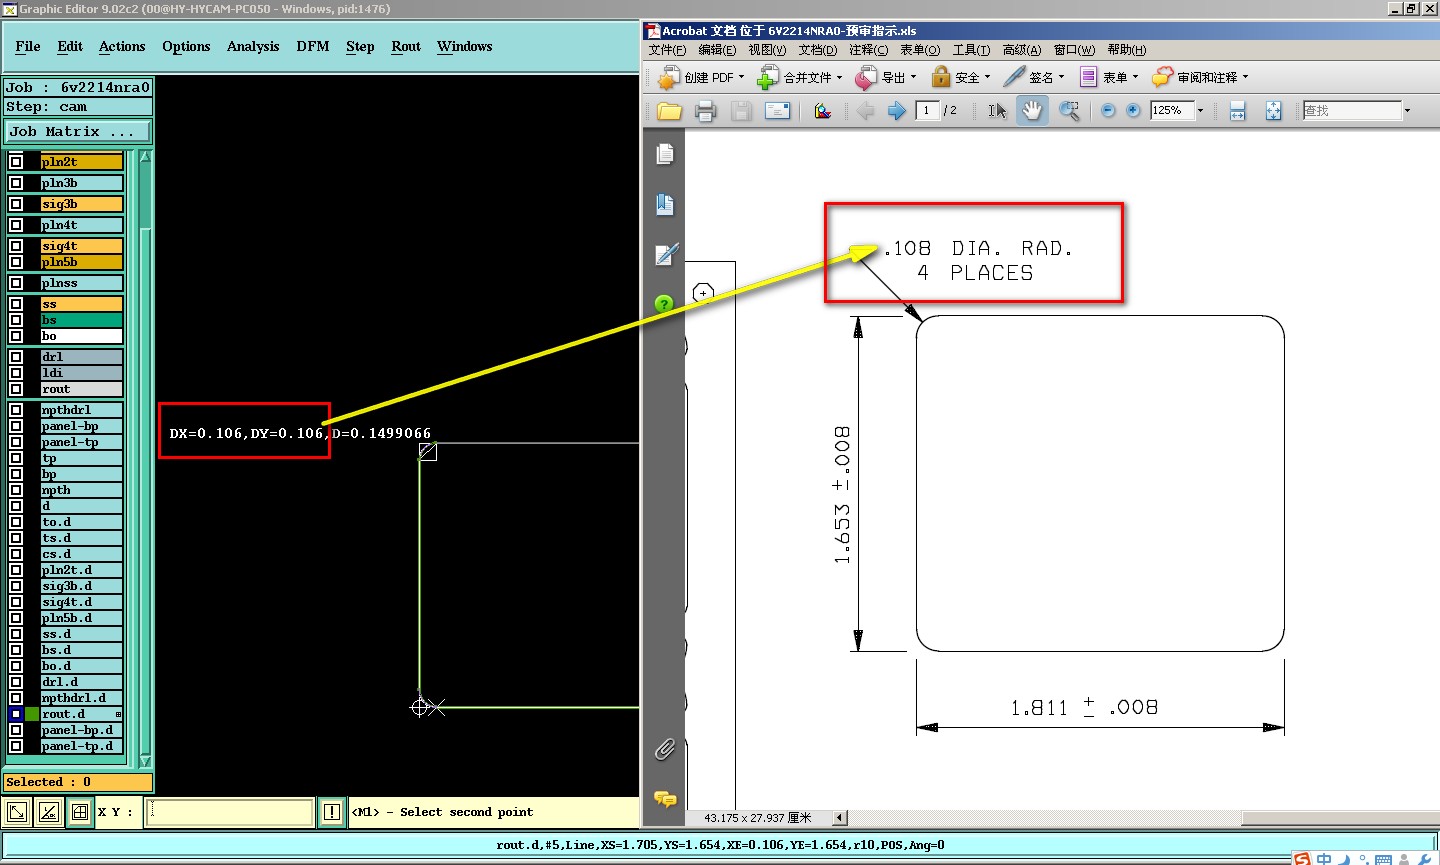Screen dimensions: 1440x865
Task: Choose the Select text cursor tool
Action: click(x=997, y=111)
